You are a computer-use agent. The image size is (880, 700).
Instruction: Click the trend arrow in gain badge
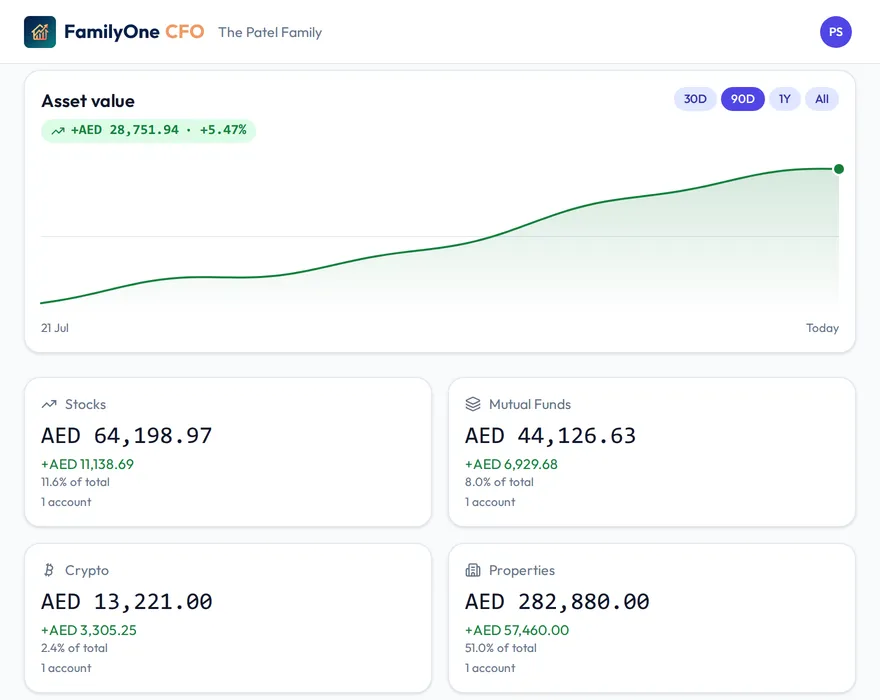58,131
